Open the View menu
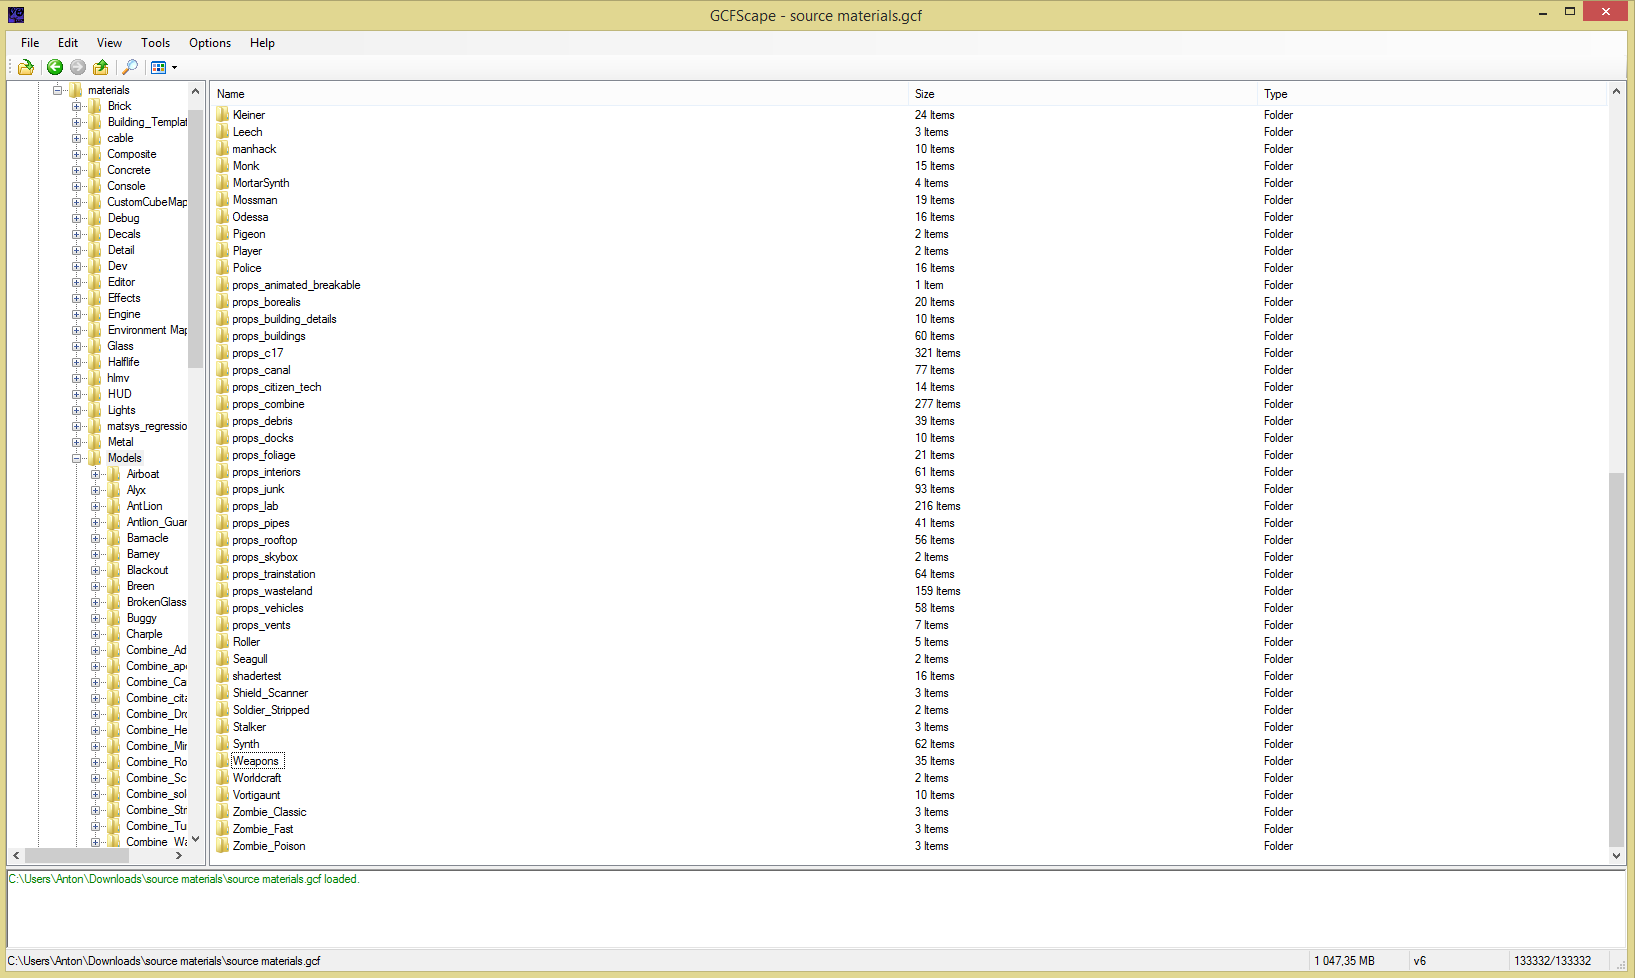1635x978 pixels. [109, 43]
